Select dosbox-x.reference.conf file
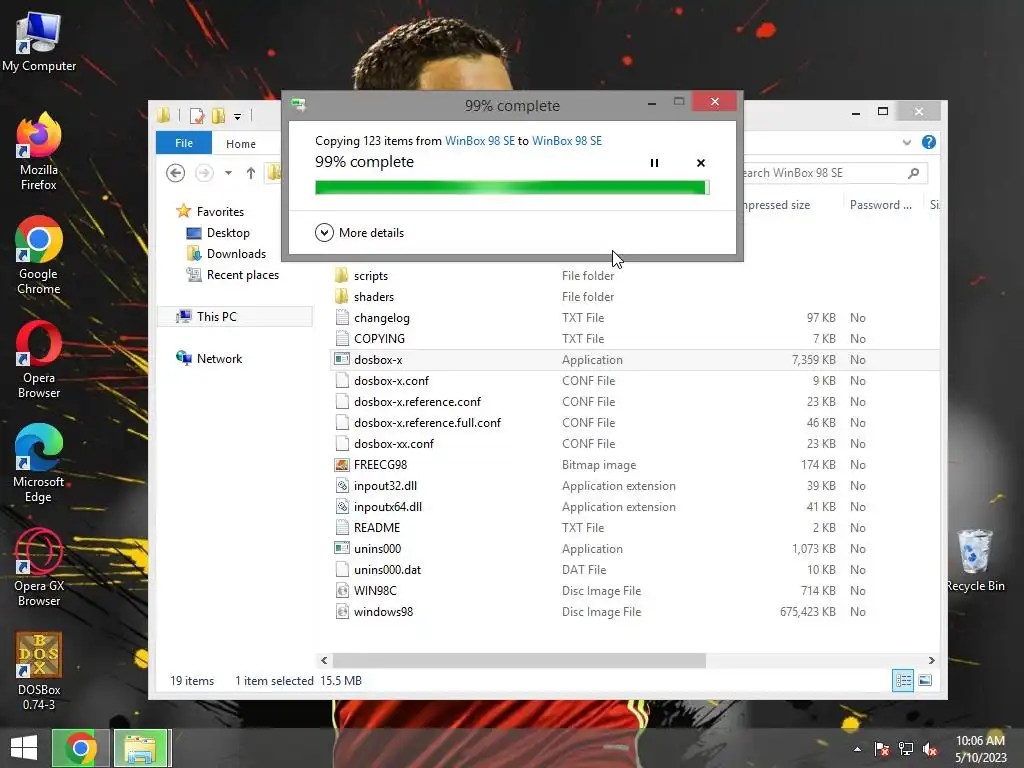 pyautogui.click(x=417, y=402)
